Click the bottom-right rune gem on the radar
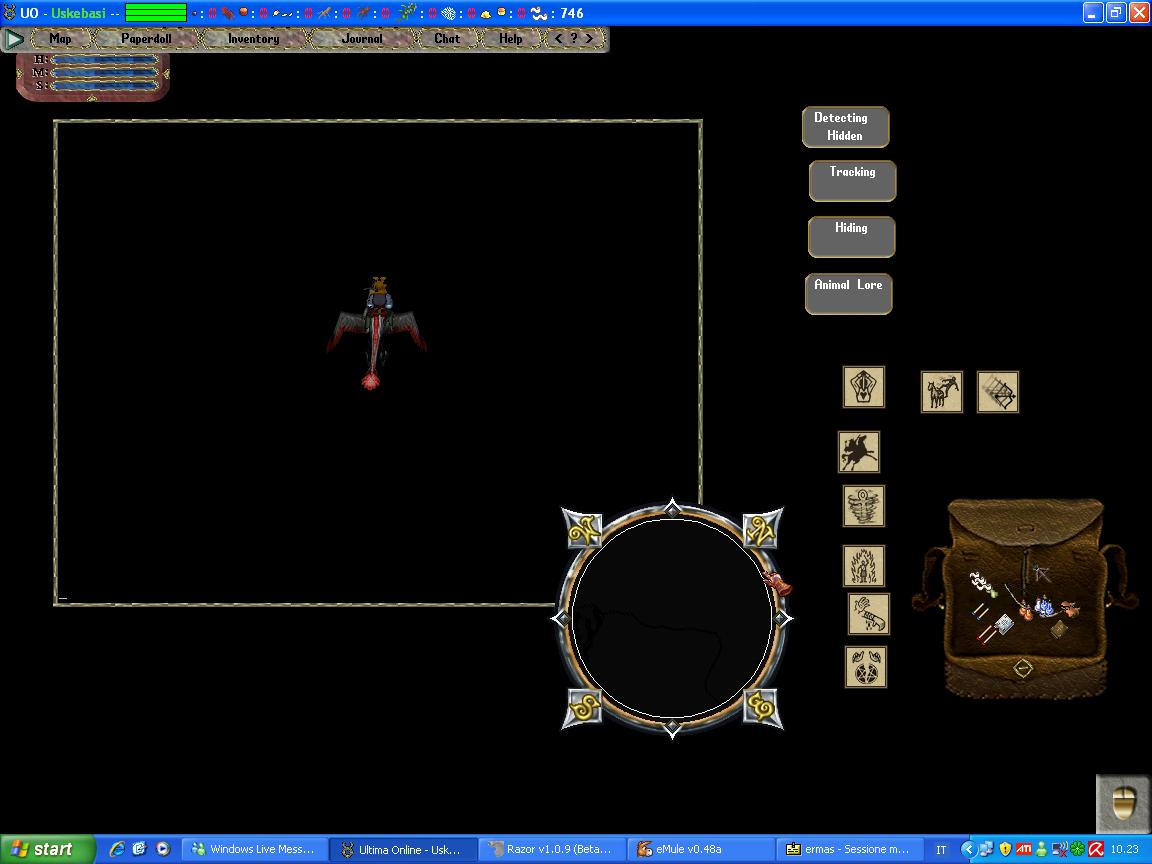 762,708
